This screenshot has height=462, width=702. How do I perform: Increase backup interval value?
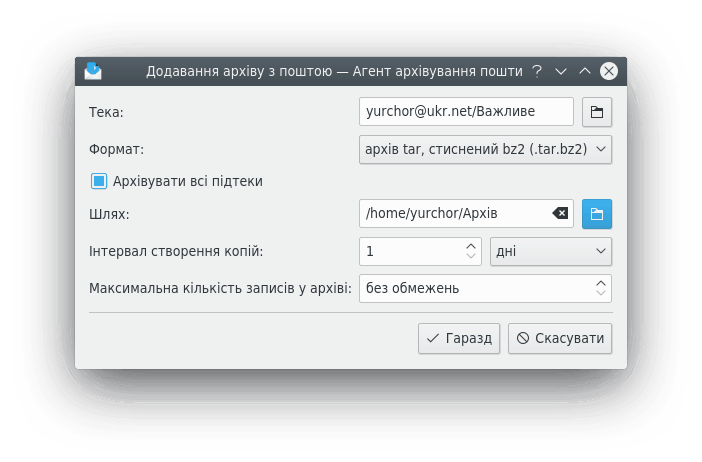click(471, 246)
